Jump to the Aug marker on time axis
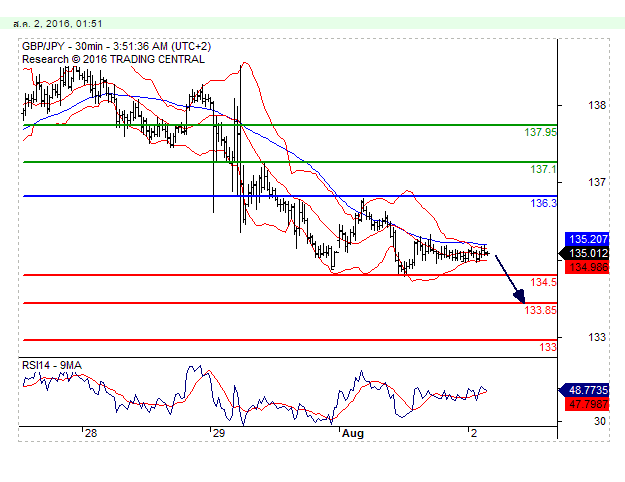 (x=352, y=433)
